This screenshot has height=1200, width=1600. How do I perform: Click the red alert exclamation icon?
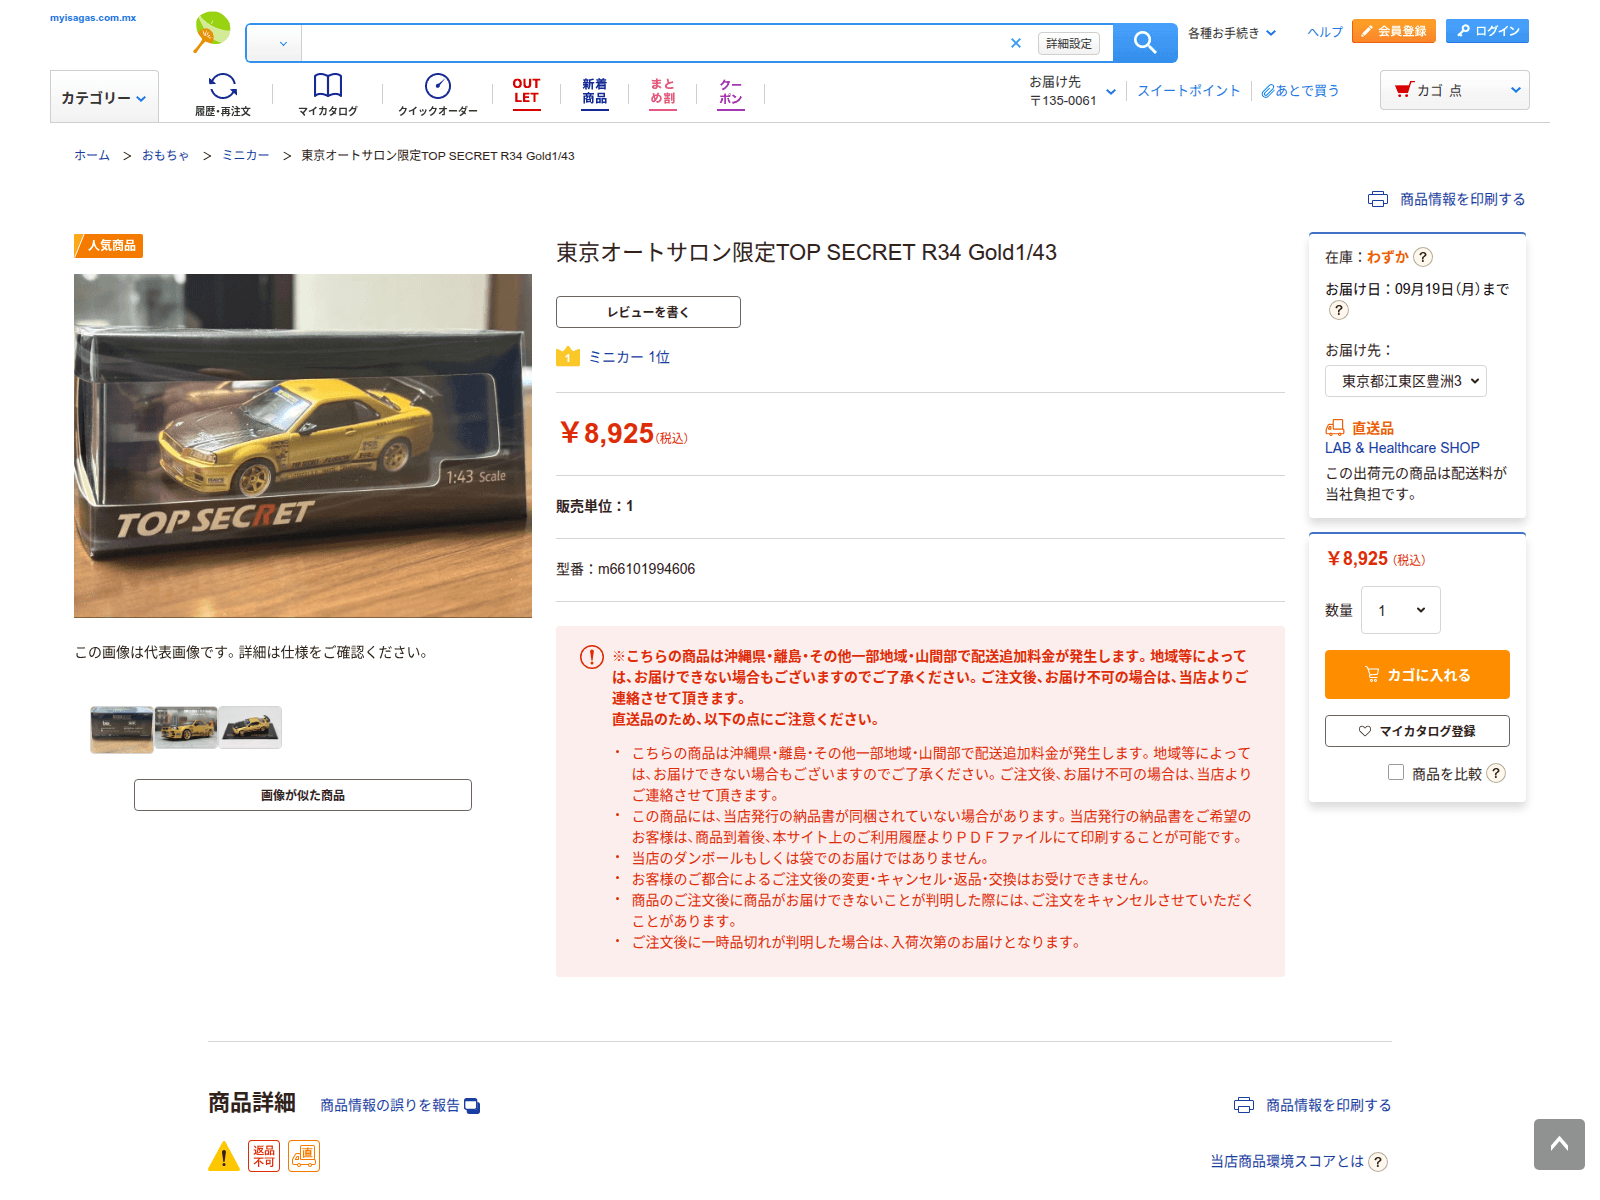click(x=592, y=657)
